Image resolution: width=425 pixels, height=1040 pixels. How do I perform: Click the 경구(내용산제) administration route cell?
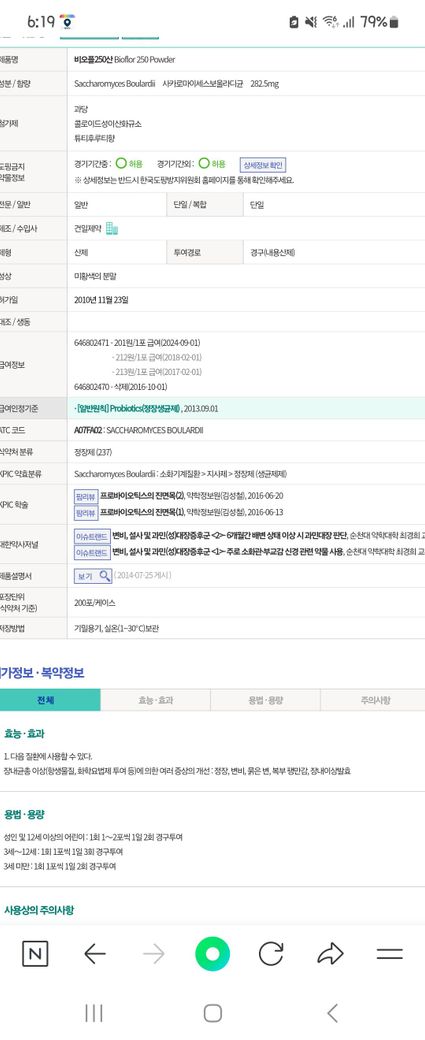(272, 252)
